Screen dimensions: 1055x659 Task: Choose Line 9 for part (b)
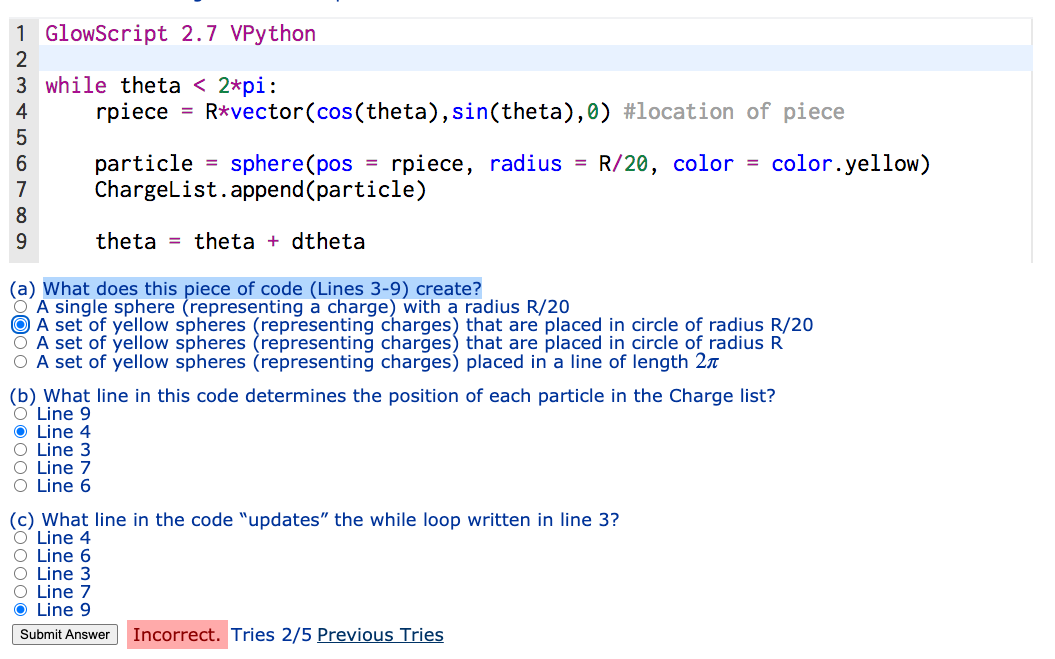click(x=21, y=414)
